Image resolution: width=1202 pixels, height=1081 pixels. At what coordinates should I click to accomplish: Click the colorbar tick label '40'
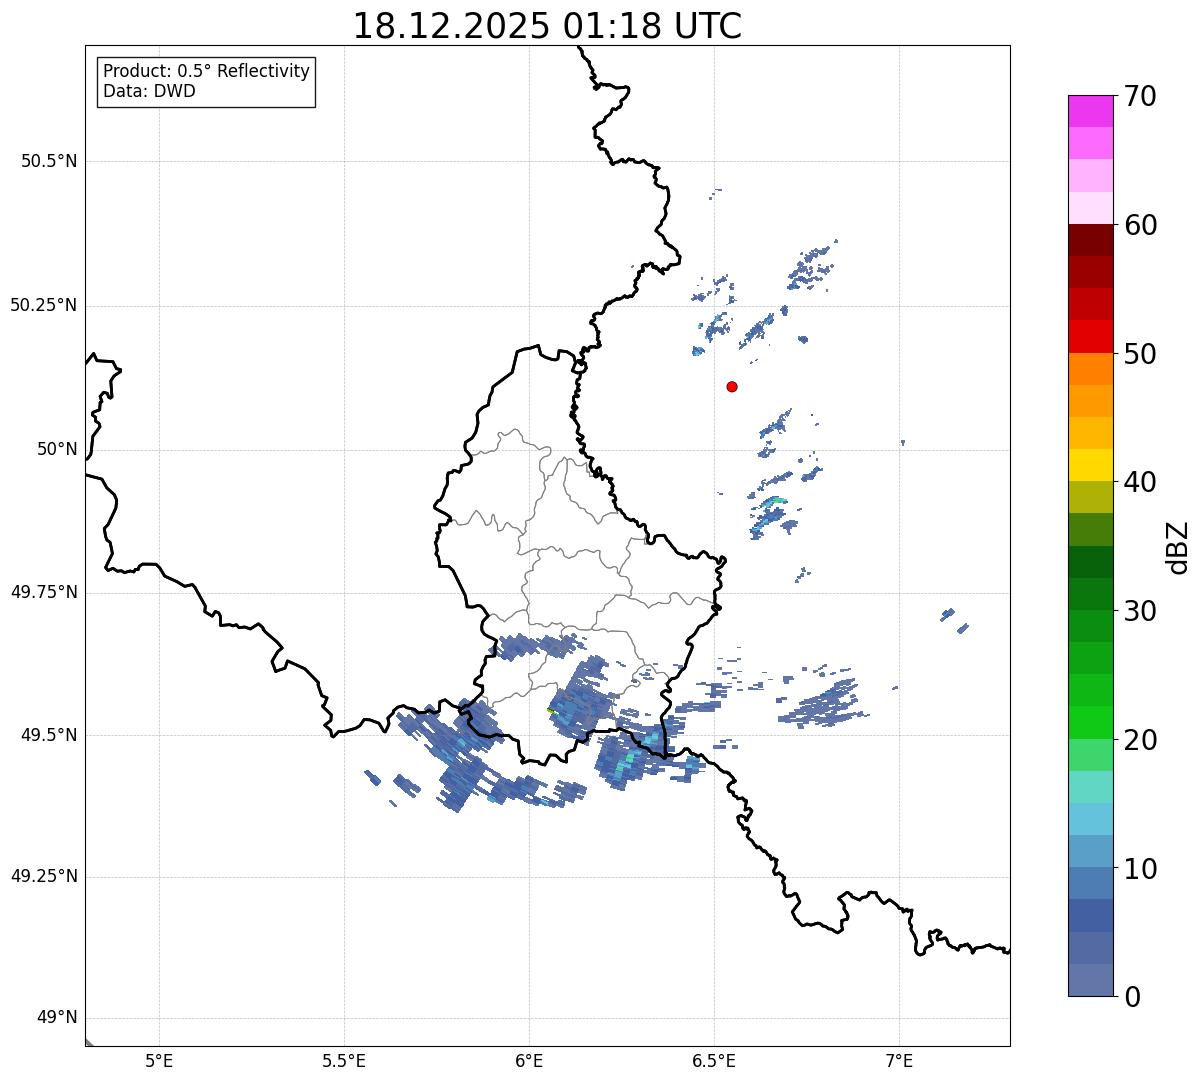[x=1141, y=482]
